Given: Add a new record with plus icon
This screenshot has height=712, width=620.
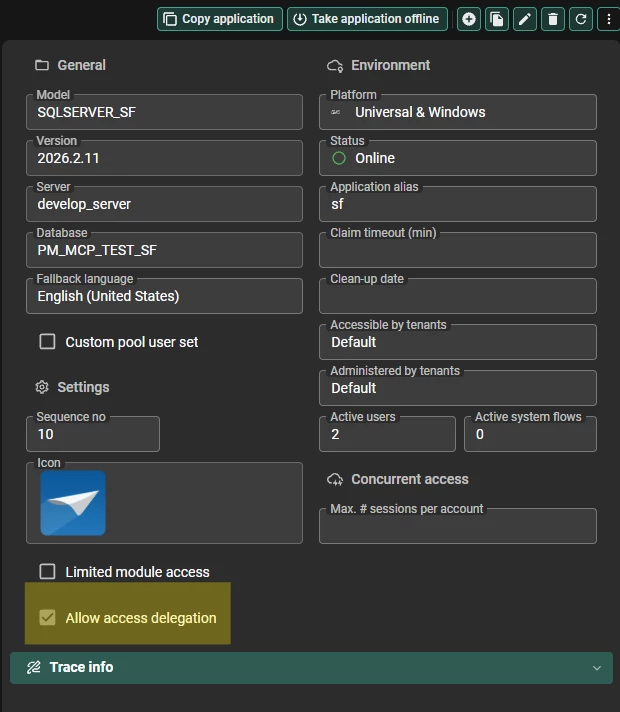Looking at the screenshot, I should click(x=469, y=19).
